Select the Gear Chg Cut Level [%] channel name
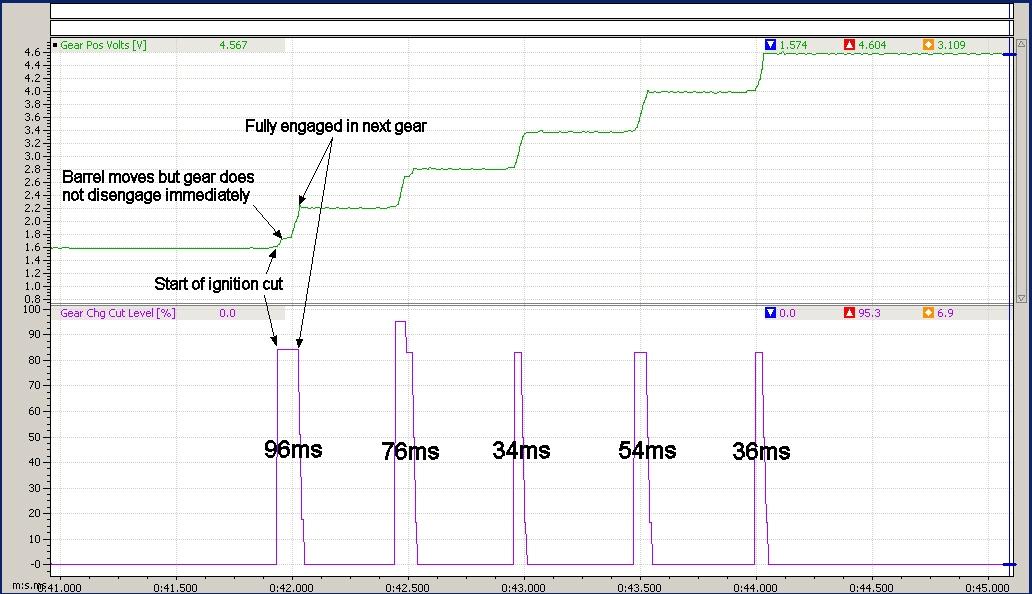Image resolution: width=1032 pixels, height=594 pixels. 118,313
